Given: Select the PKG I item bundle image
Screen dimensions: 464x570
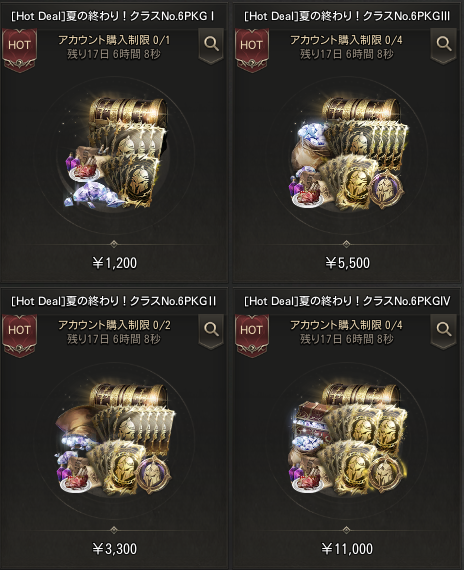Looking at the screenshot, I should click(x=116, y=153).
